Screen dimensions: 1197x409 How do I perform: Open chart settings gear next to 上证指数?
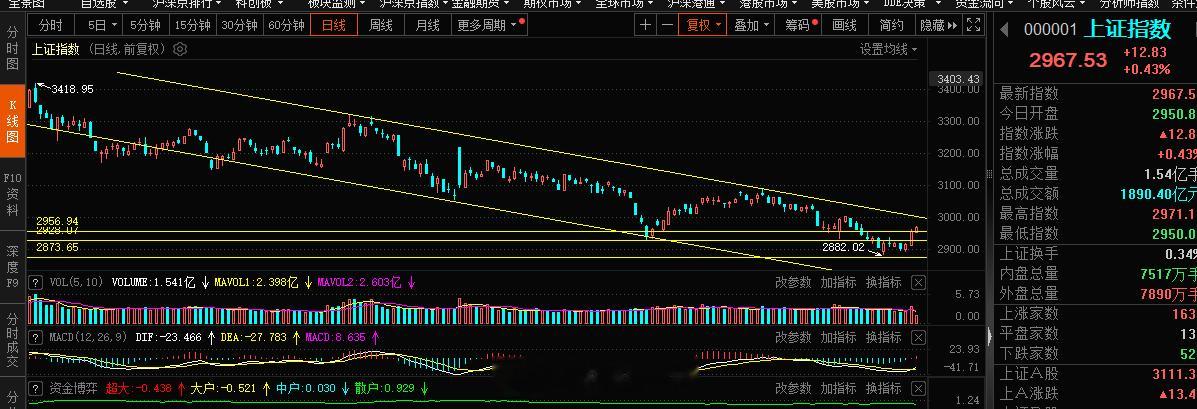179,50
